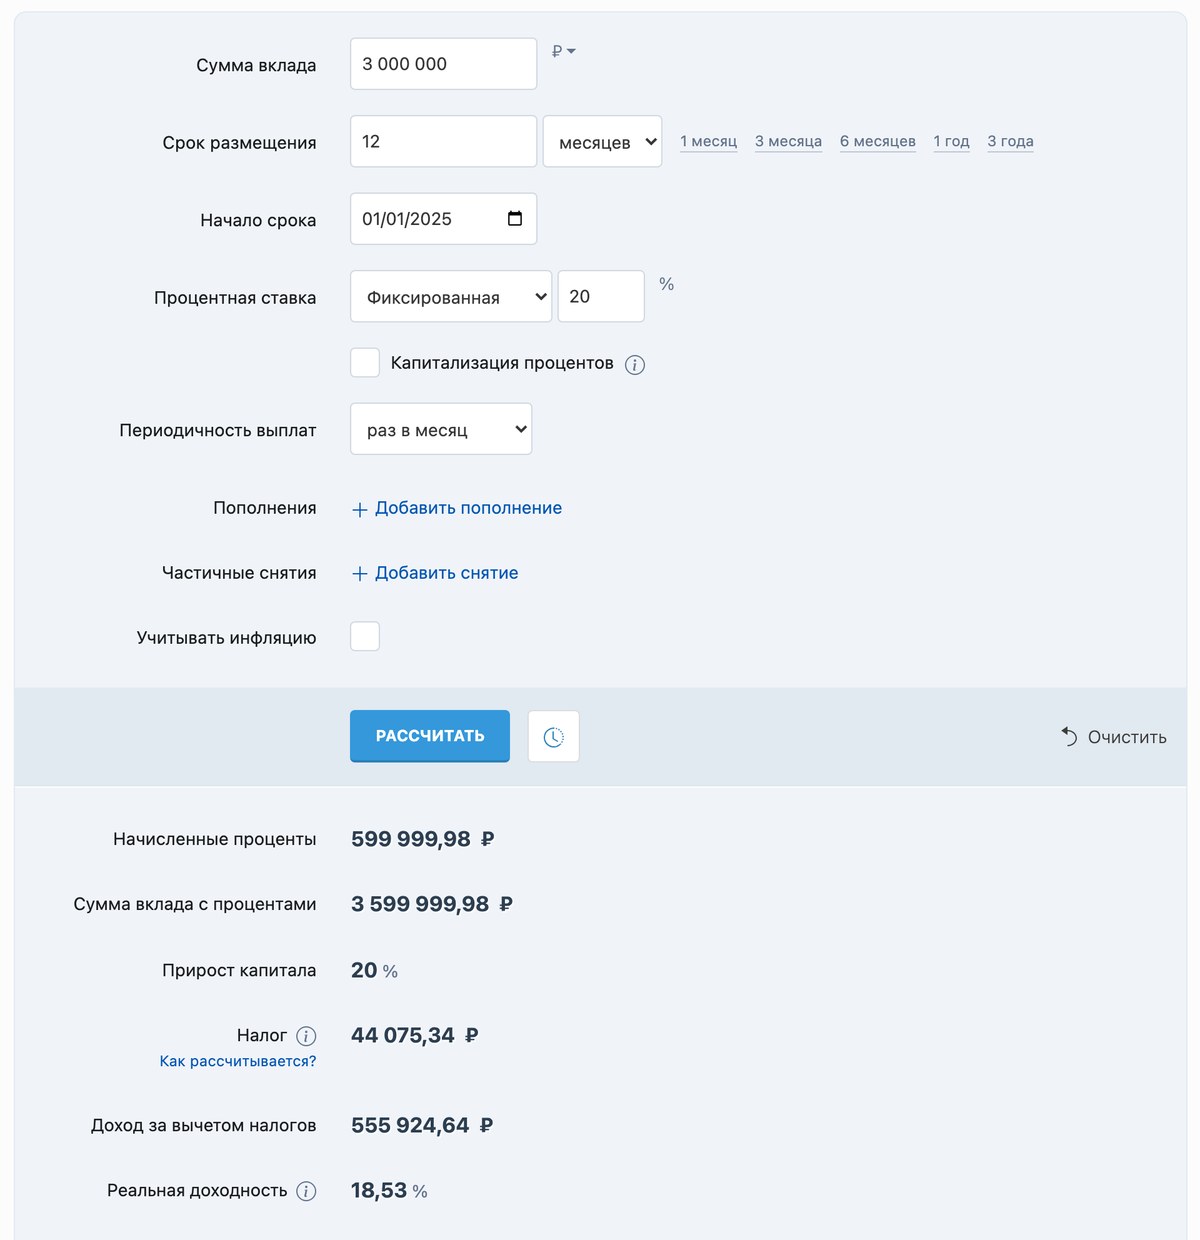This screenshot has width=1200, height=1240.
Task: Select the 3 месяца preset link
Action: (x=788, y=141)
